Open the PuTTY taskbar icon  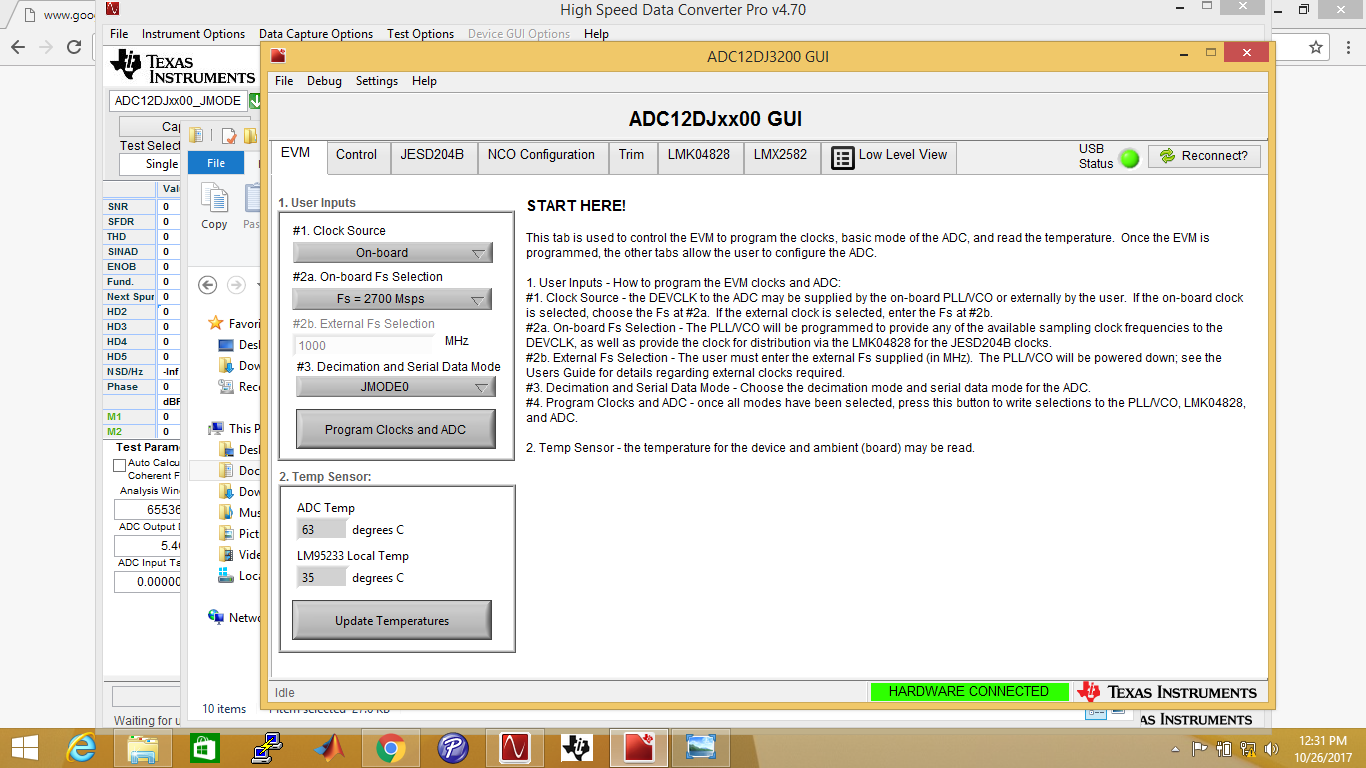266,748
